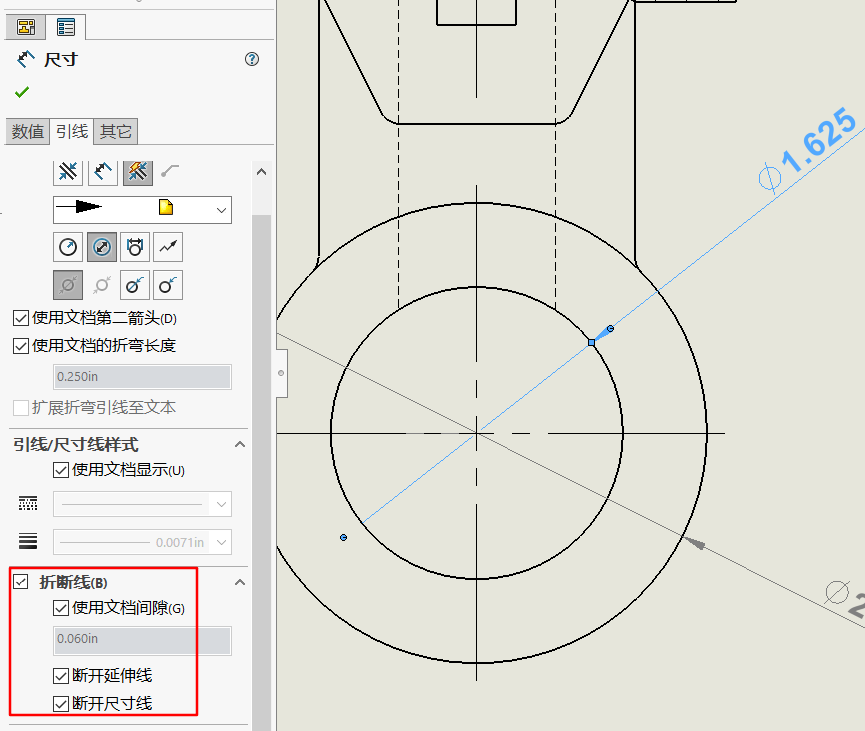Toggle the 使用文档第二箭头 checkbox

point(21,318)
